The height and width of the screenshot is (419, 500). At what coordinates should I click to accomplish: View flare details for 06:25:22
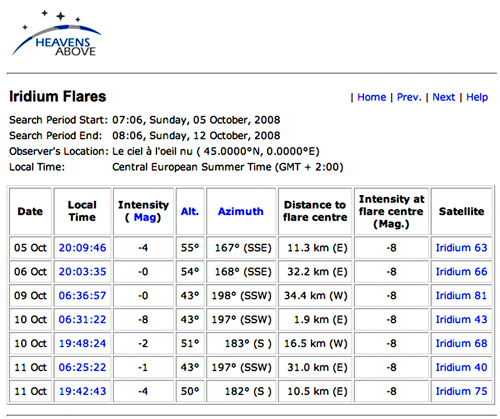82,367
